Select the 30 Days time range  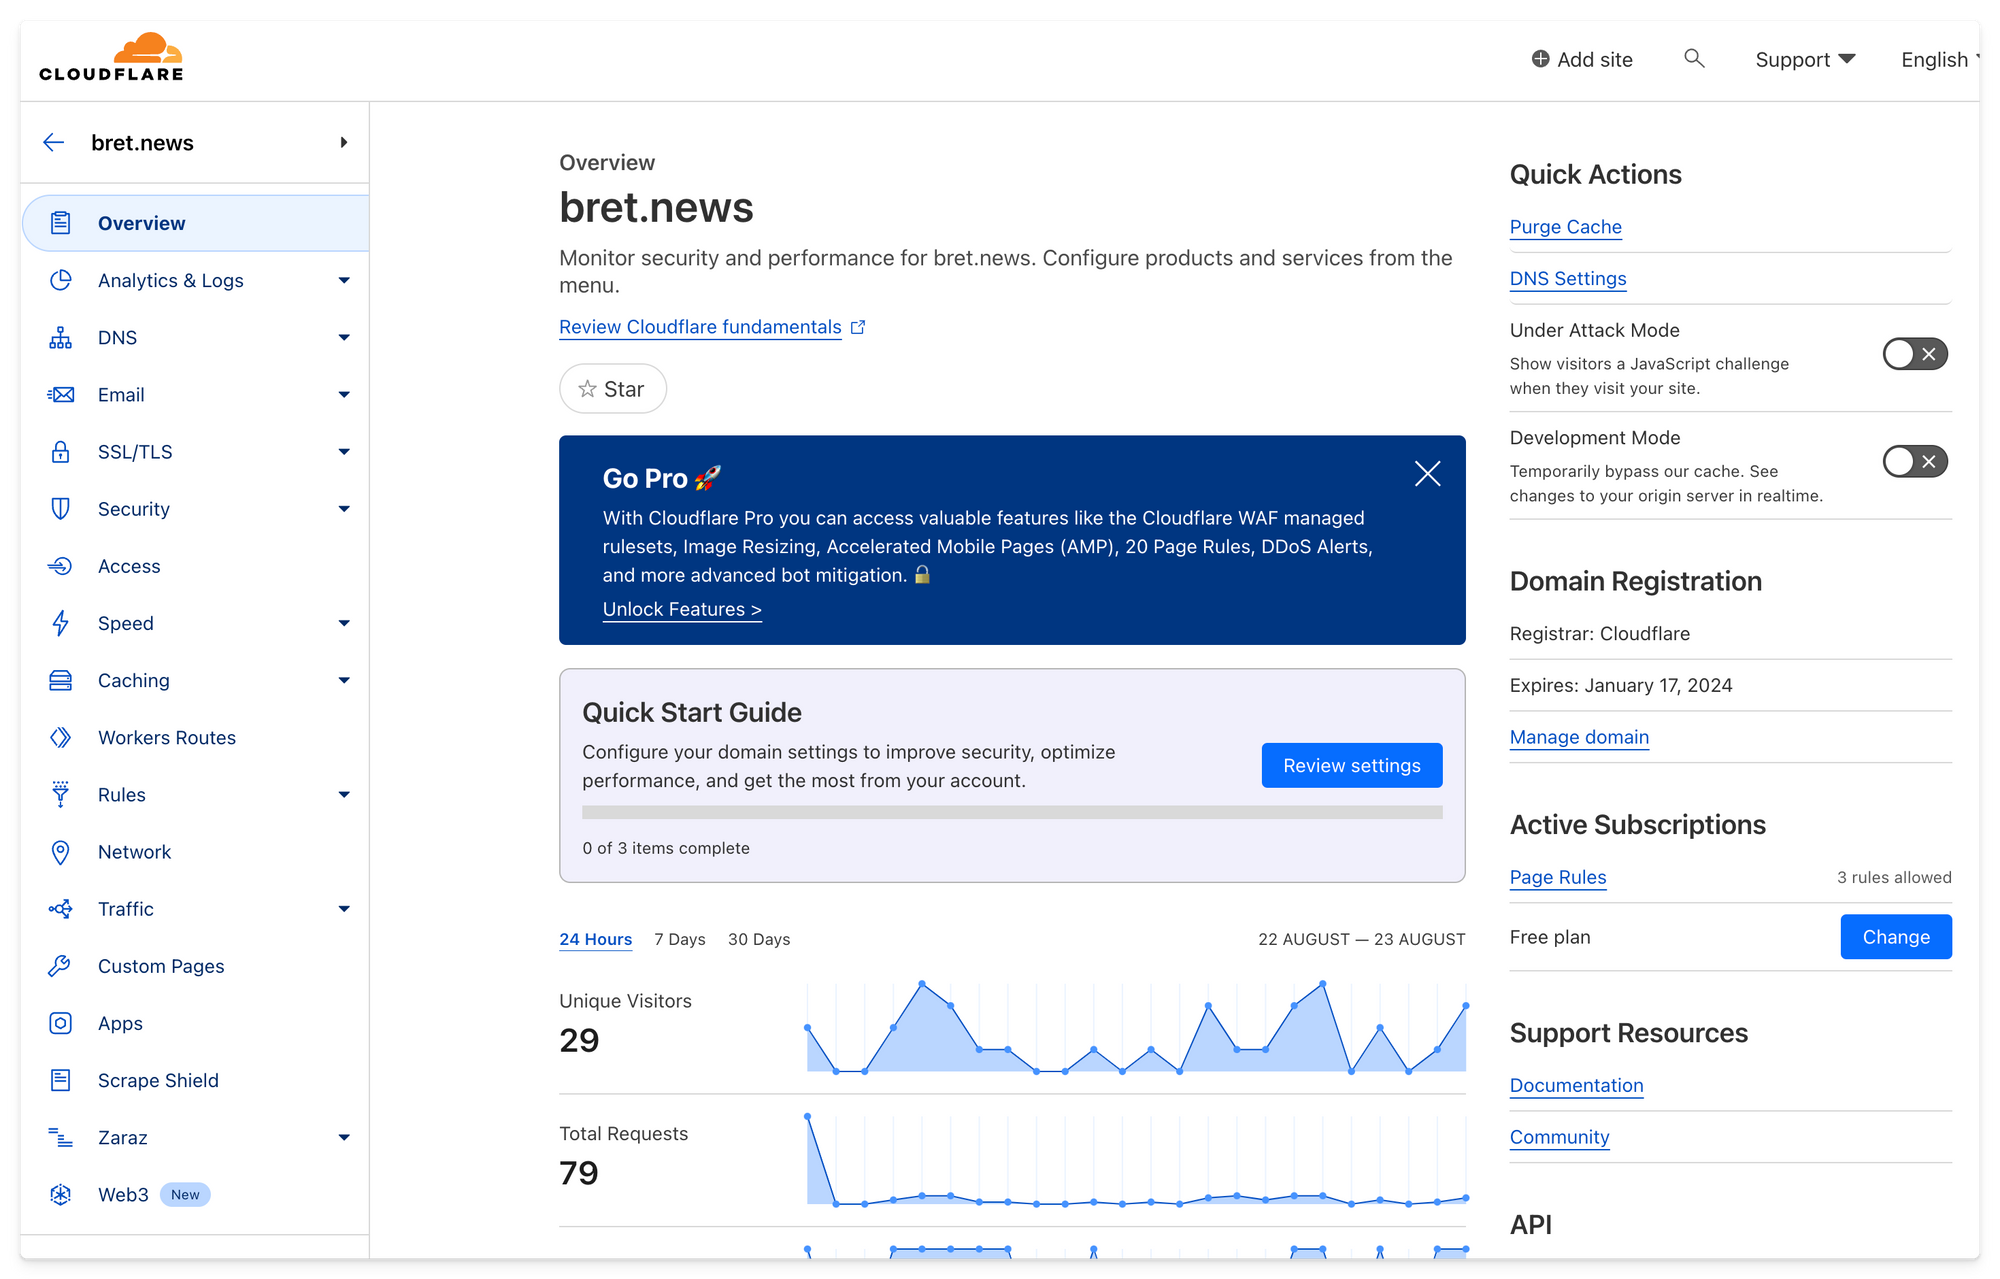click(759, 940)
